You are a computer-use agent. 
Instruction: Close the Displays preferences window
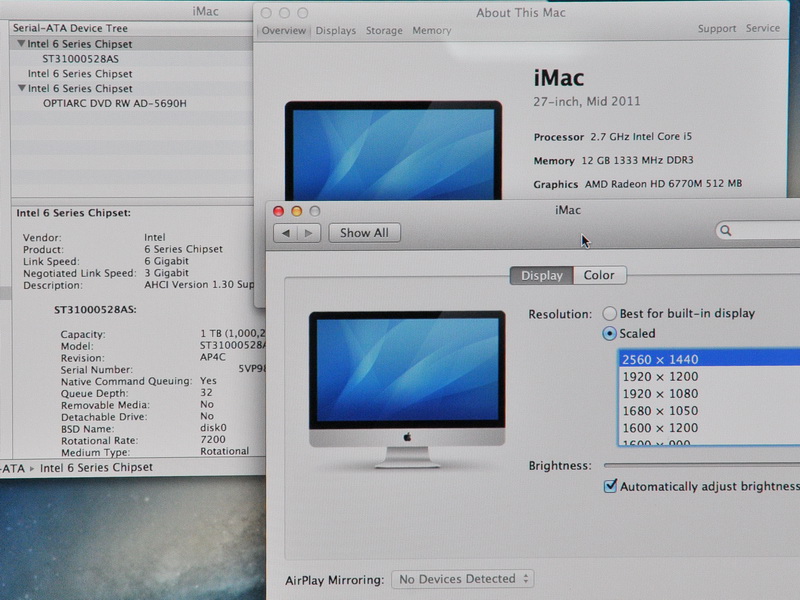point(278,211)
